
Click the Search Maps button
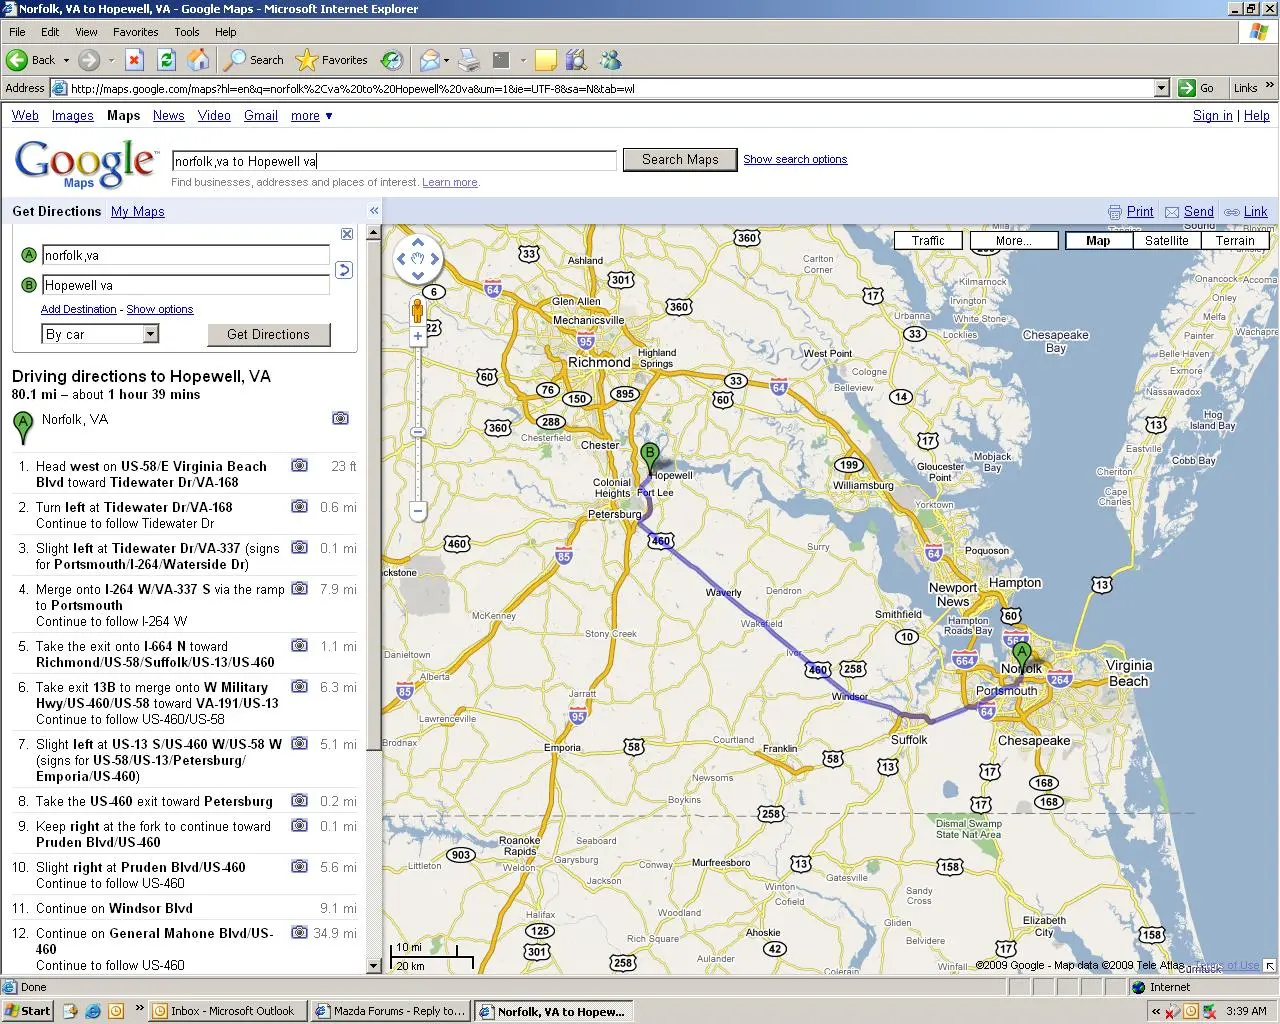pyautogui.click(x=680, y=159)
